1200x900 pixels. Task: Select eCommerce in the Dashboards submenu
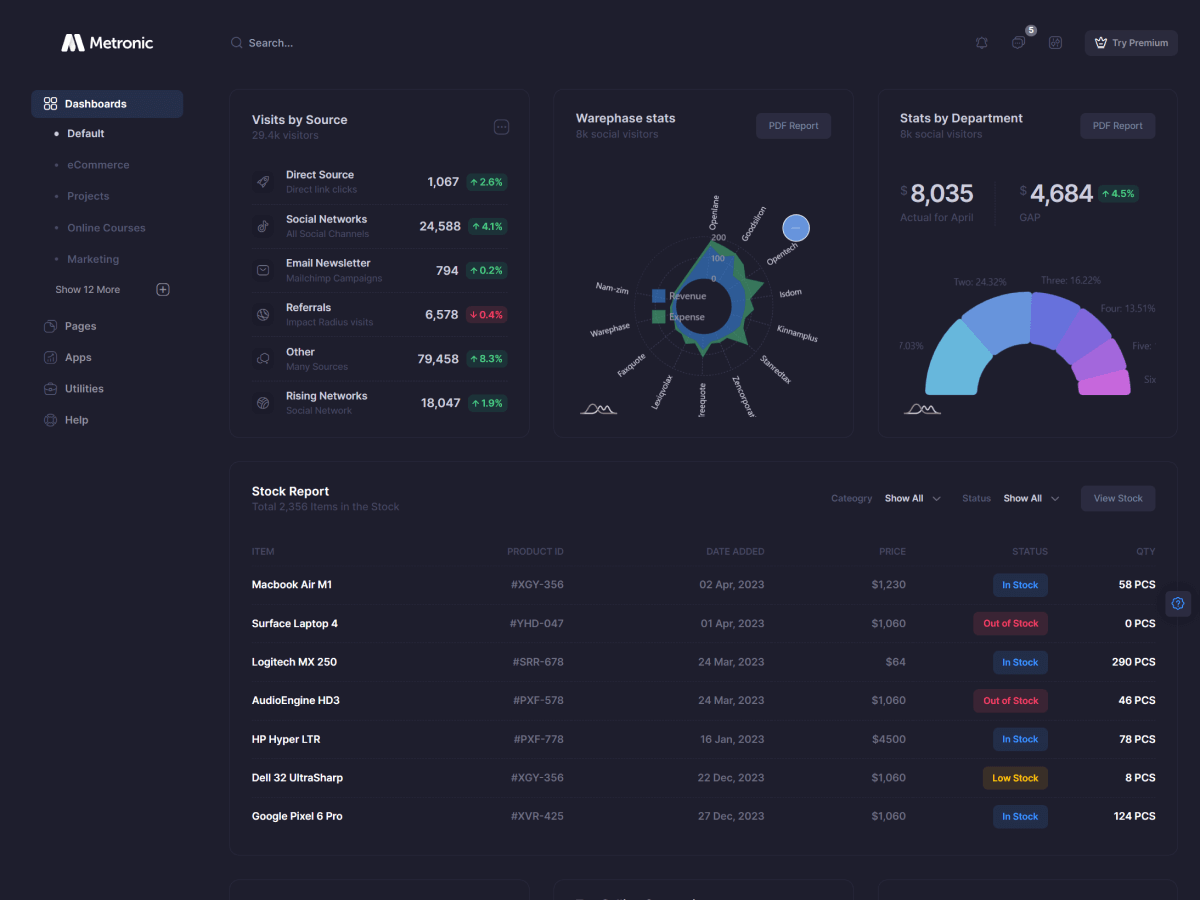pyautogui.click(x=98, y=165)
